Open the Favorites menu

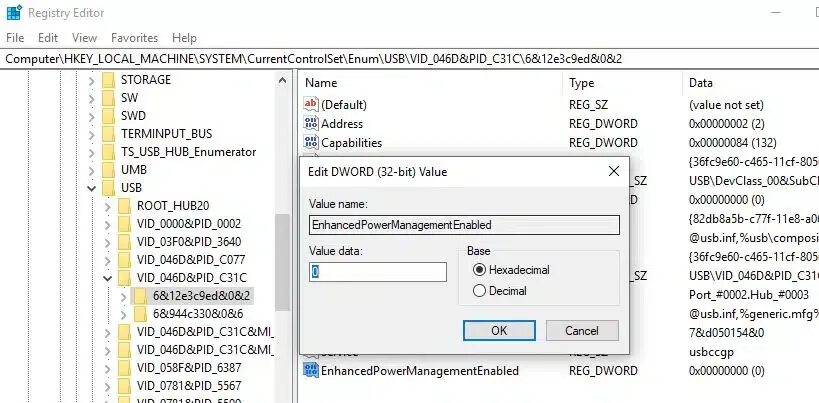click(134, 38)
